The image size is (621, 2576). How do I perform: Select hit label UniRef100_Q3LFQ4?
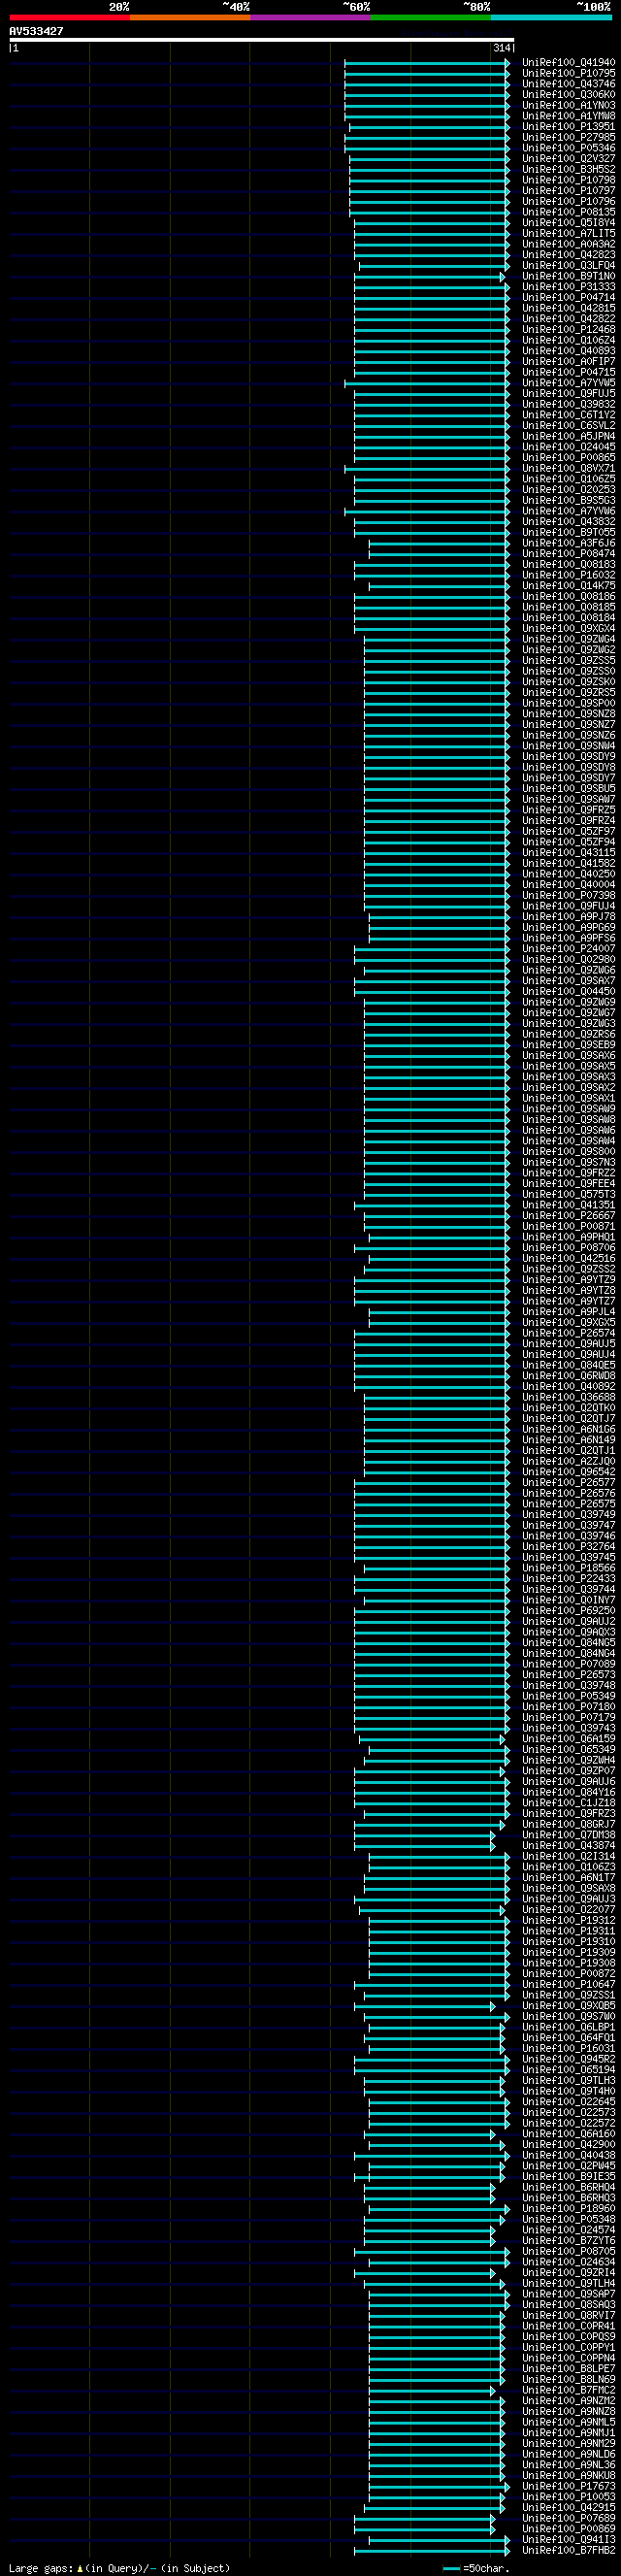pyautogui.click(x=569, y=265)
